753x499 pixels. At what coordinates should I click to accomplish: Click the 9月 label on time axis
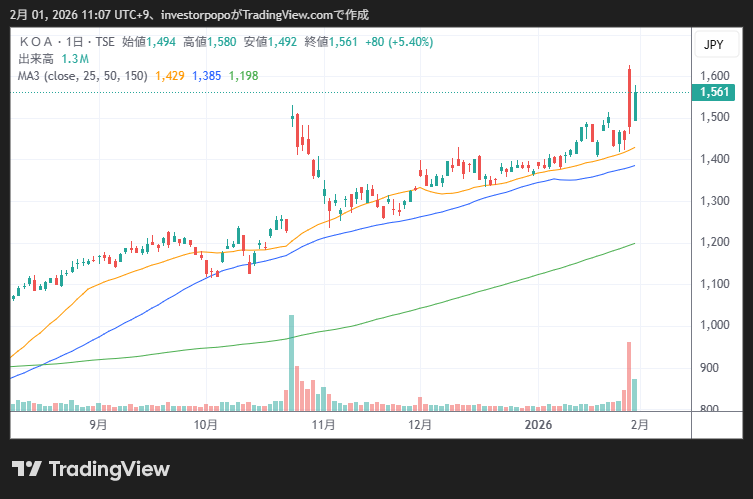(x=98, y=424)
